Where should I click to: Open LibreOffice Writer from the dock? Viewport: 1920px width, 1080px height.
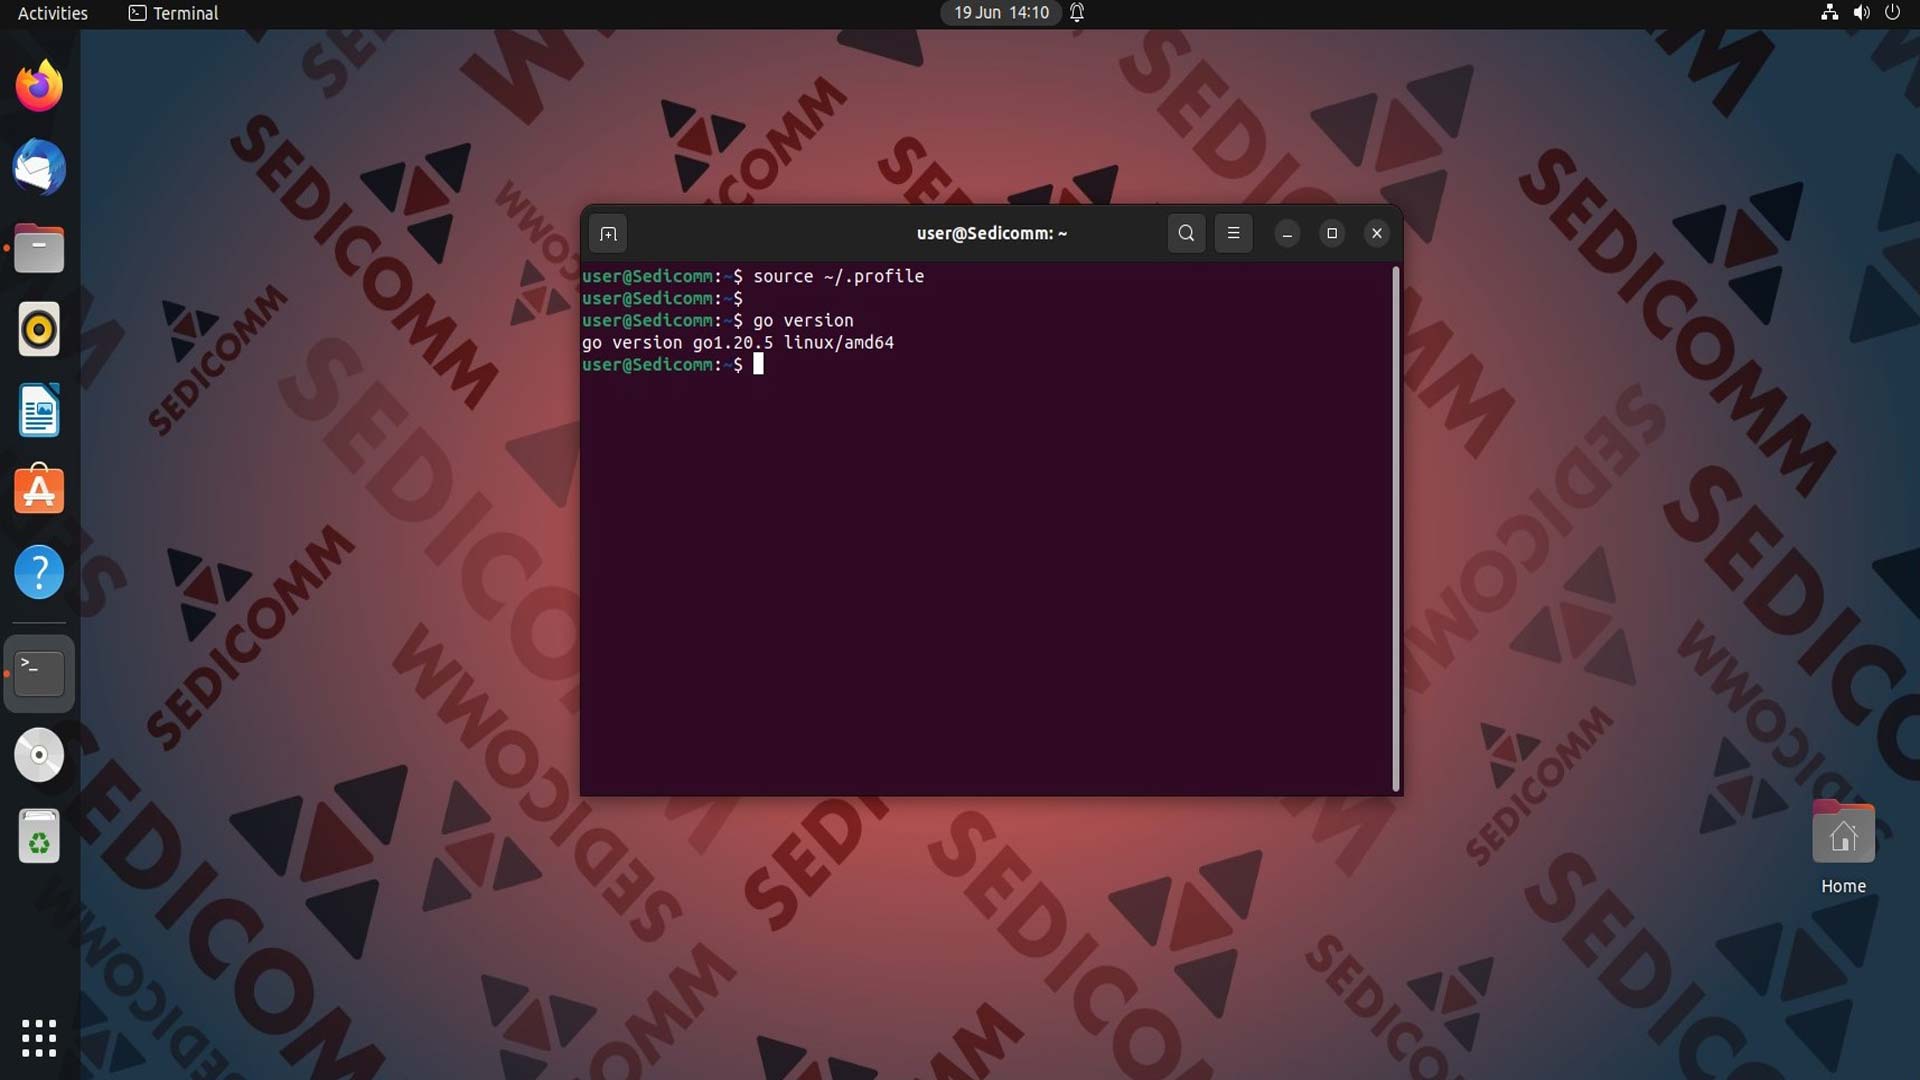tap(39, 410)
